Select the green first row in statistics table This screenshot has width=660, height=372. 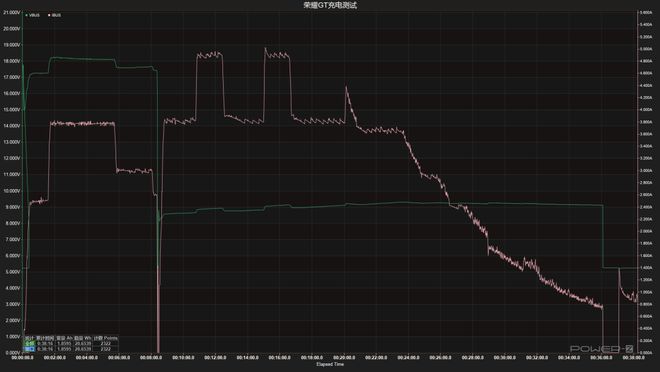point(71,343)
